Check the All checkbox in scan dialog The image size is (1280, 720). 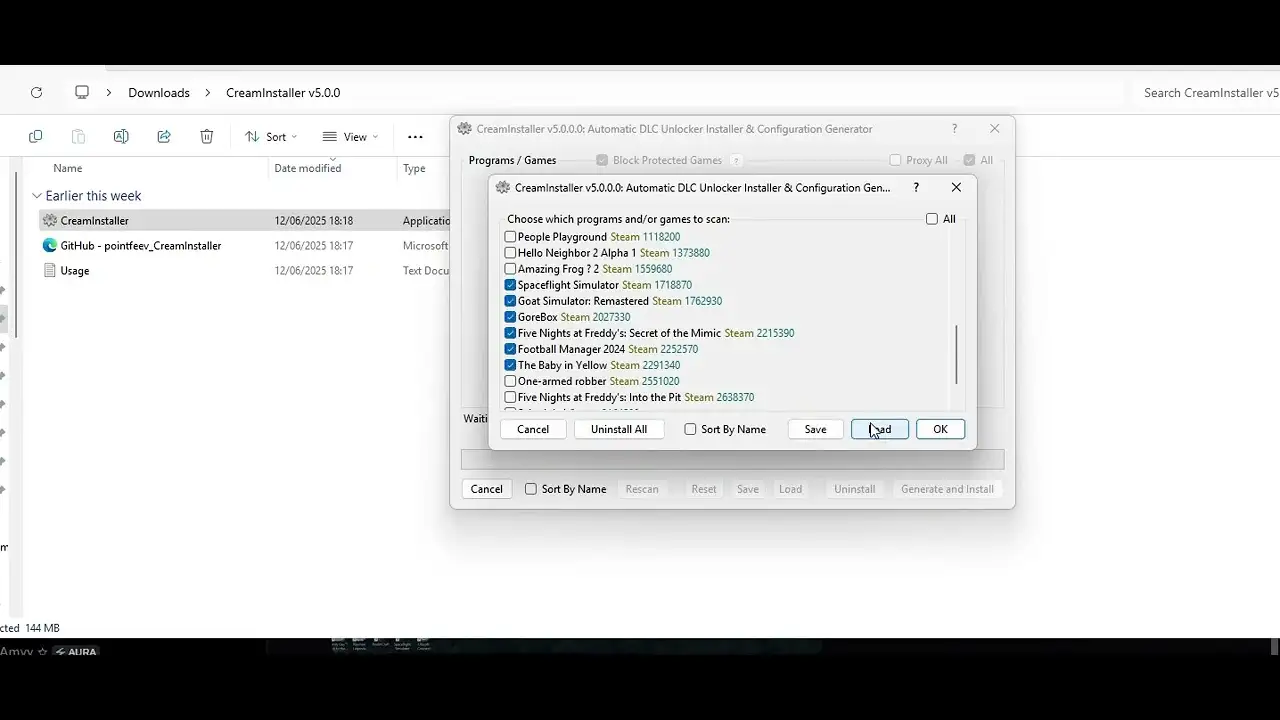click(x=932, y=219)
